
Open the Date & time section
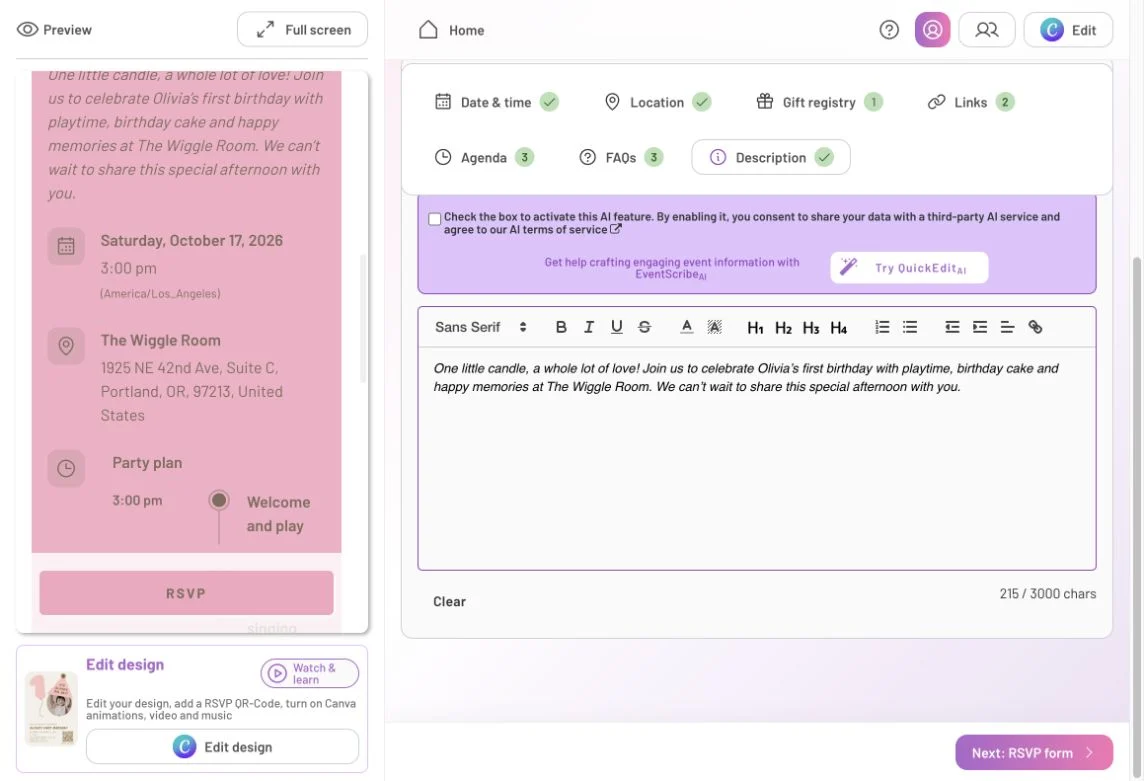click(x=497, y=102)
